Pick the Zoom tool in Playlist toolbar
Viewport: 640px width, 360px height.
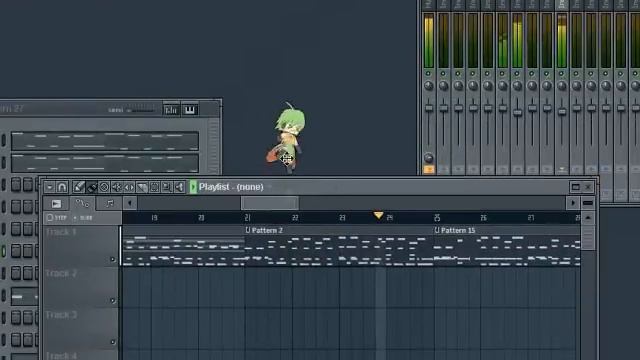tap(167, 187)
